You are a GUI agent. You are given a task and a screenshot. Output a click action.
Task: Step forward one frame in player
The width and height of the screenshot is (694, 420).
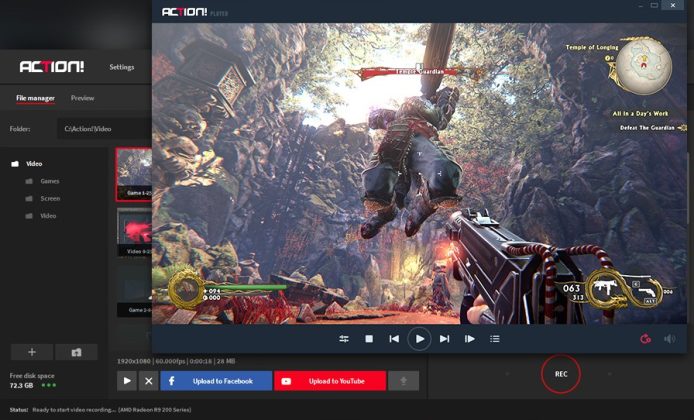click(470, 339)
